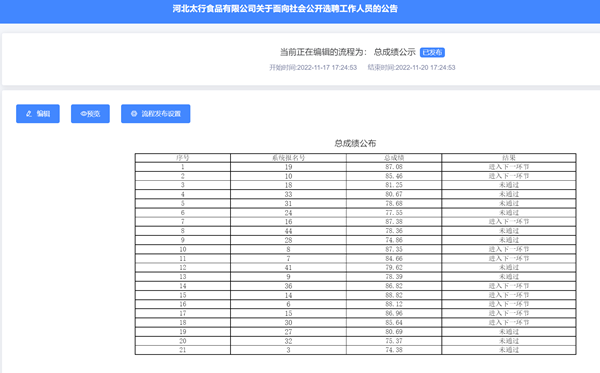This screenshot has height=373, width=600.
Task: Click the 总成绩 column header
Action: coord(394,158)
